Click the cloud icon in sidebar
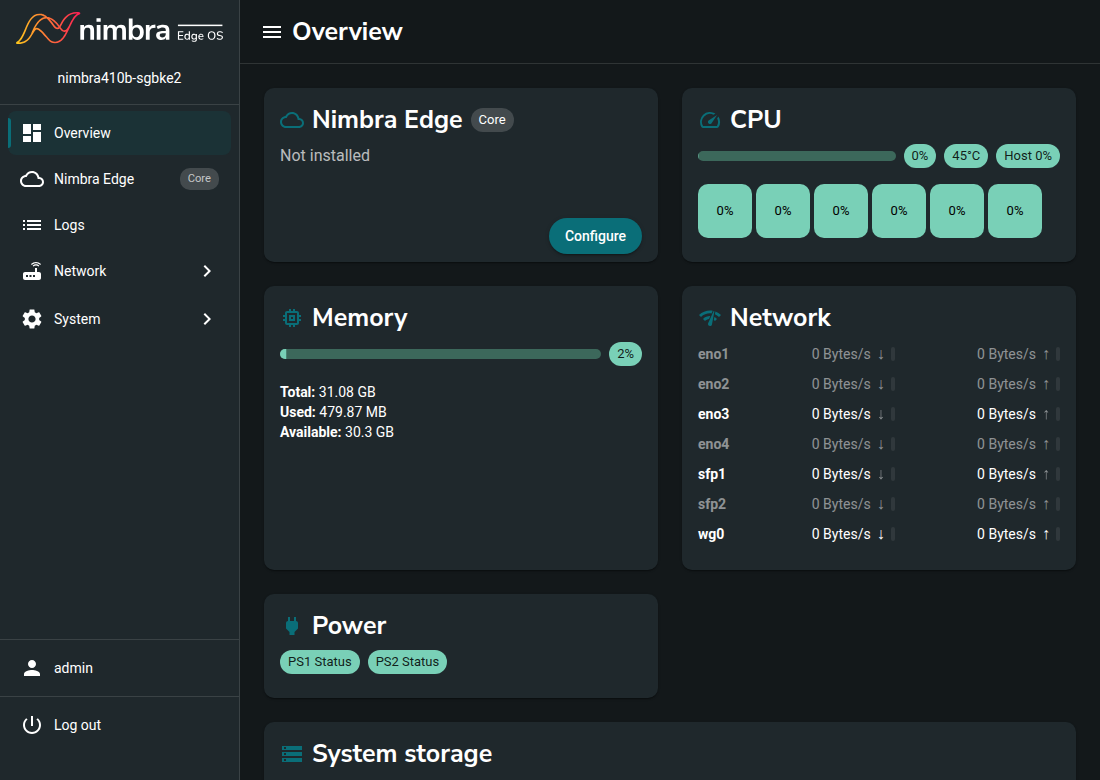The width and height of the screenshot is (1100, 780). 32,179
